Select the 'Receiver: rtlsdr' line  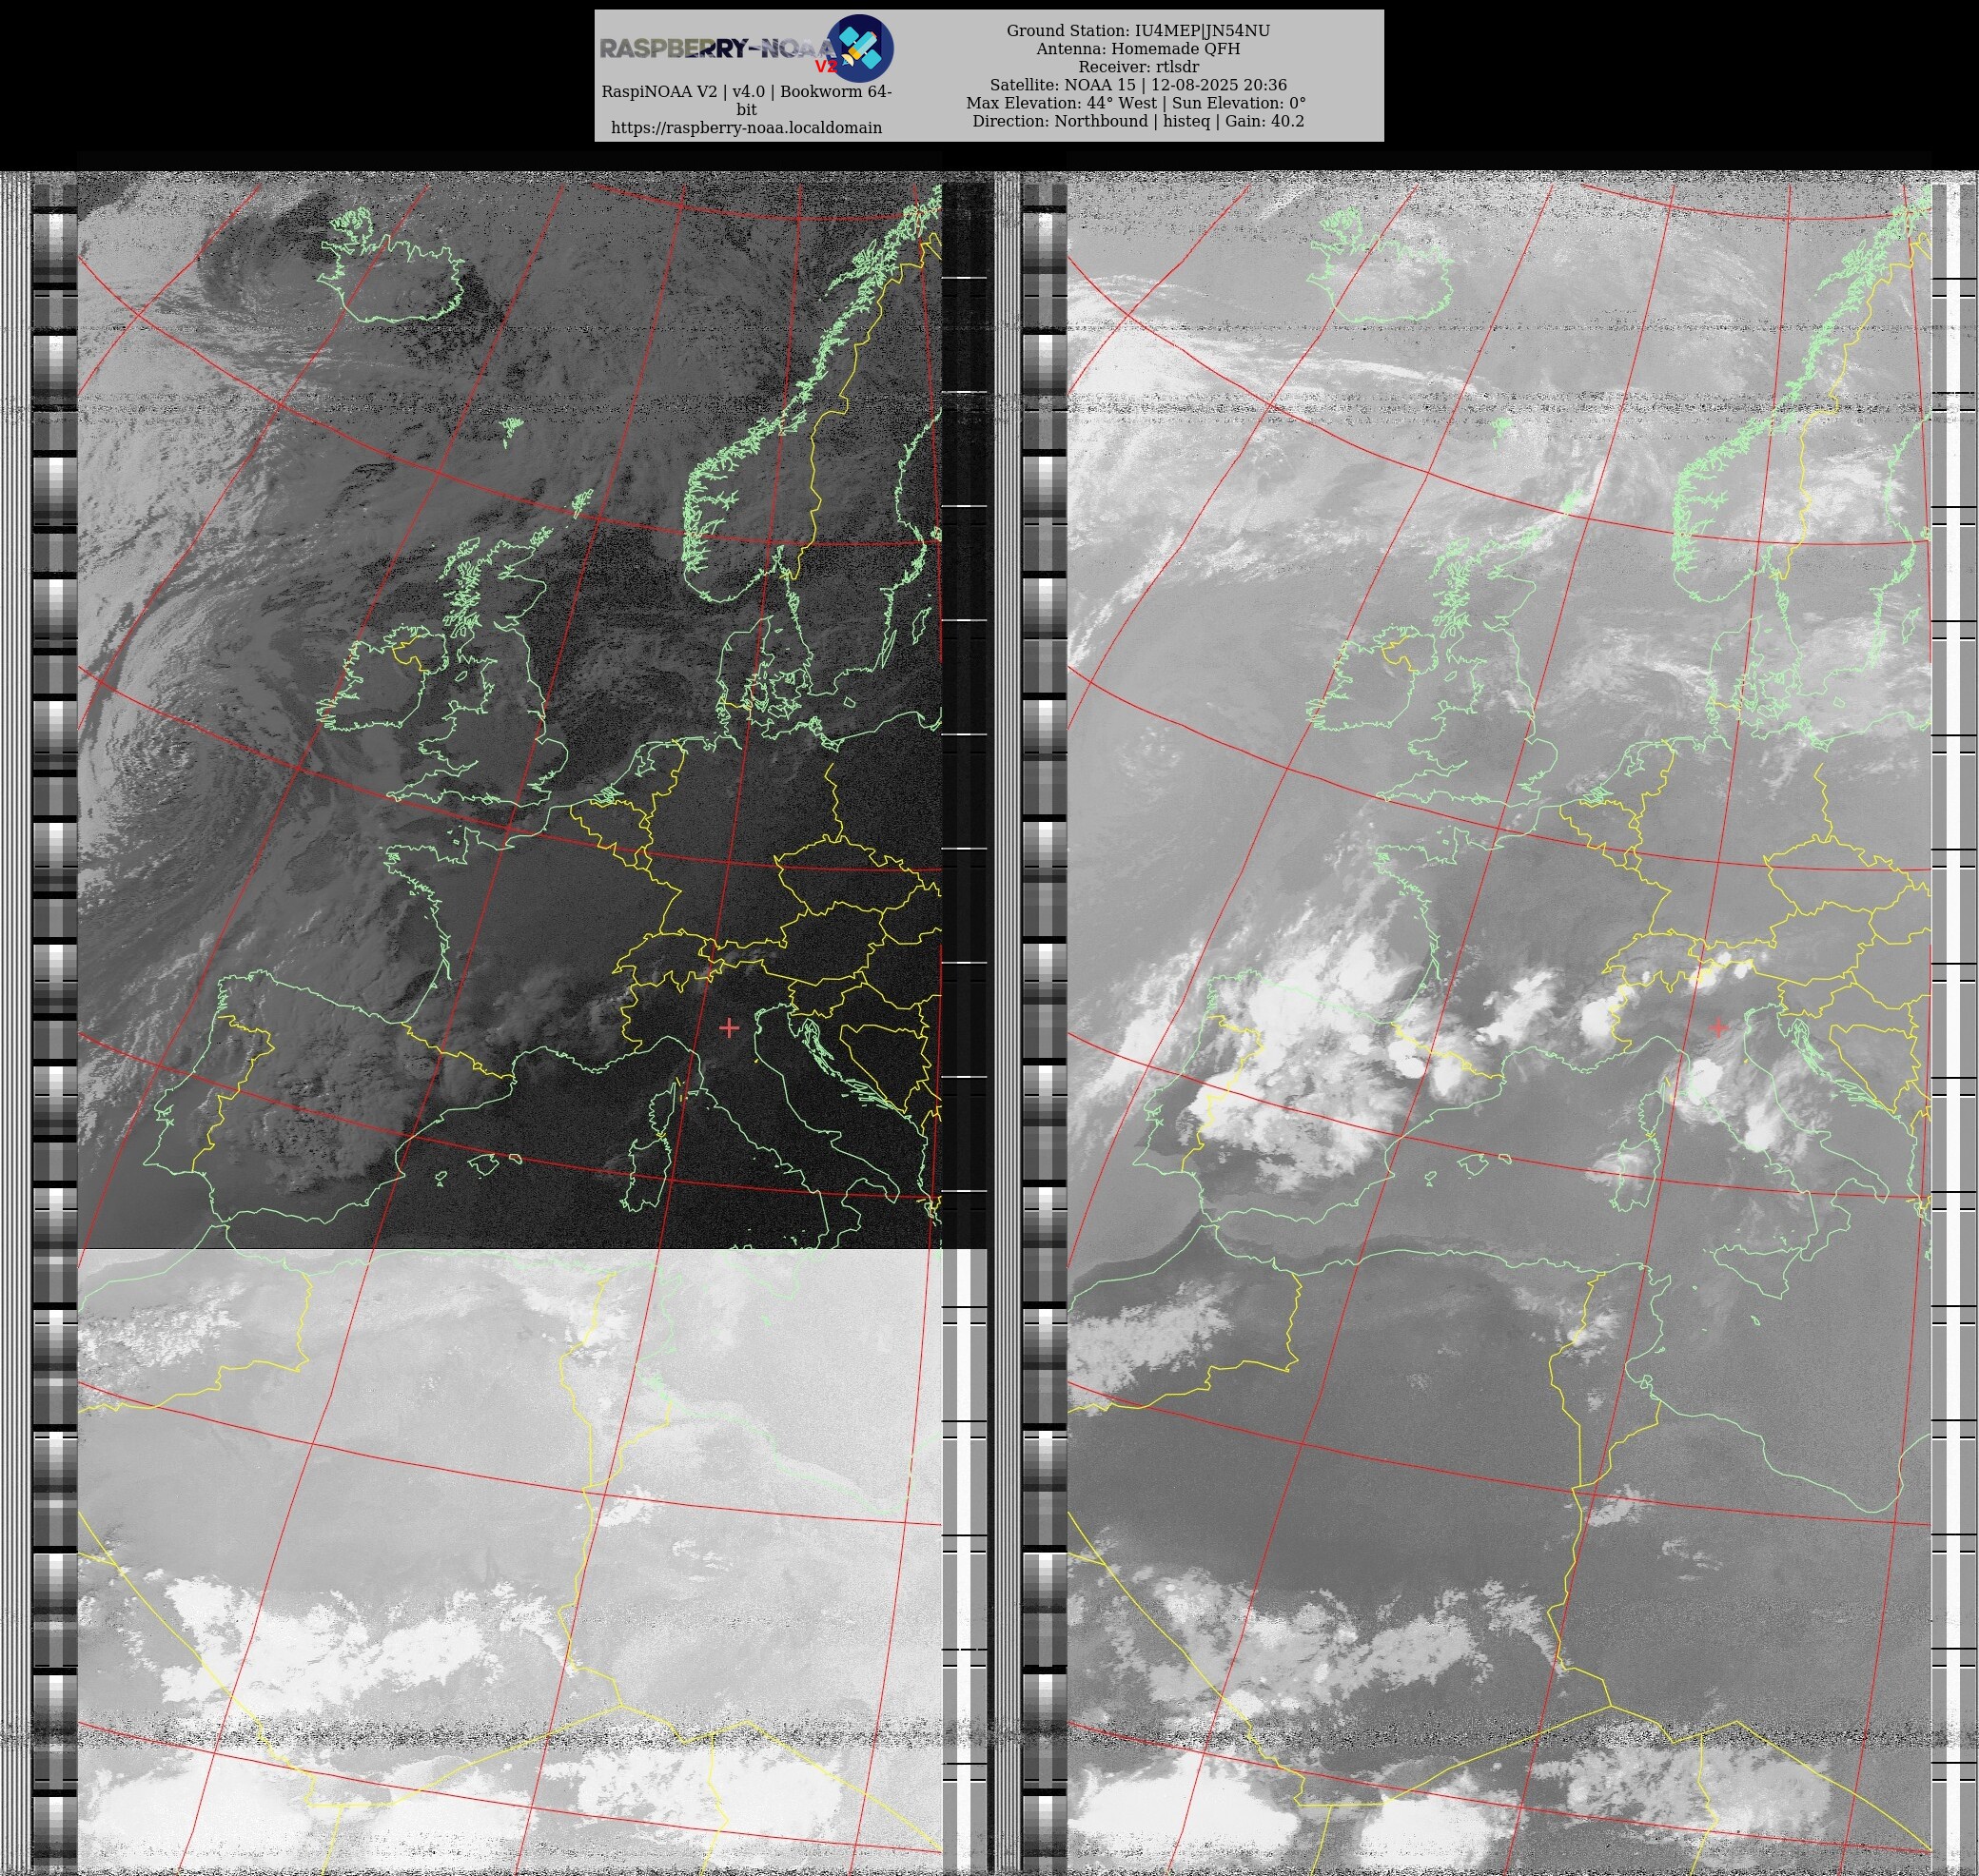click(1138, 67)
